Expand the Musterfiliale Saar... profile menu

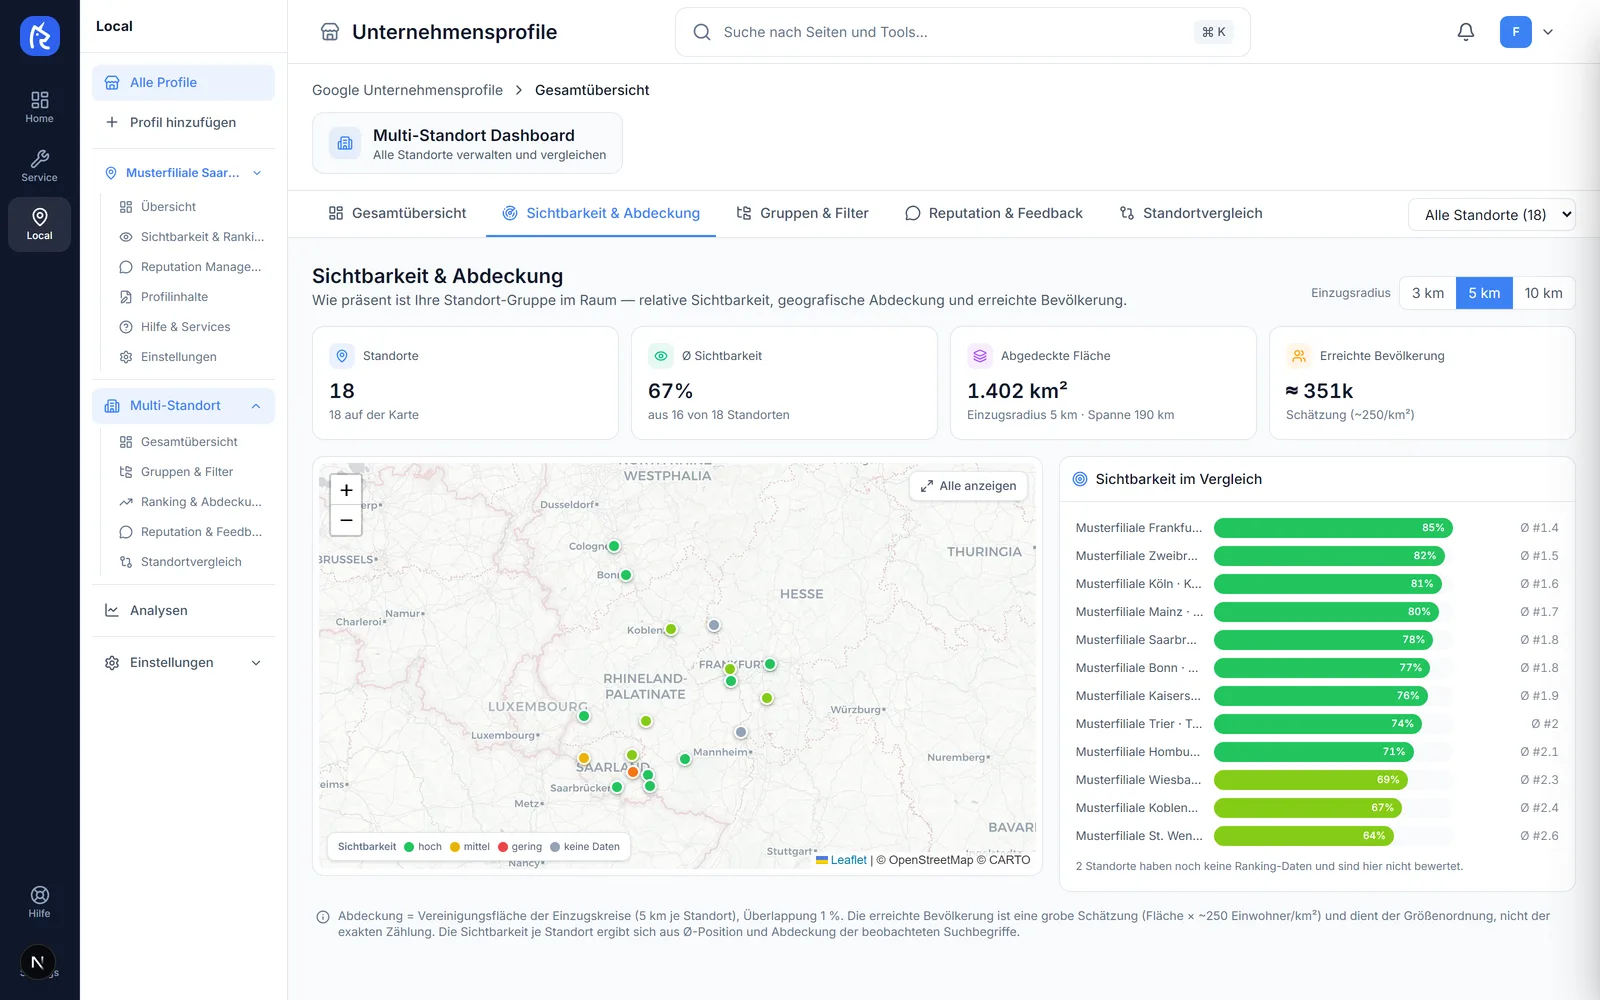[x=257, y=173]
